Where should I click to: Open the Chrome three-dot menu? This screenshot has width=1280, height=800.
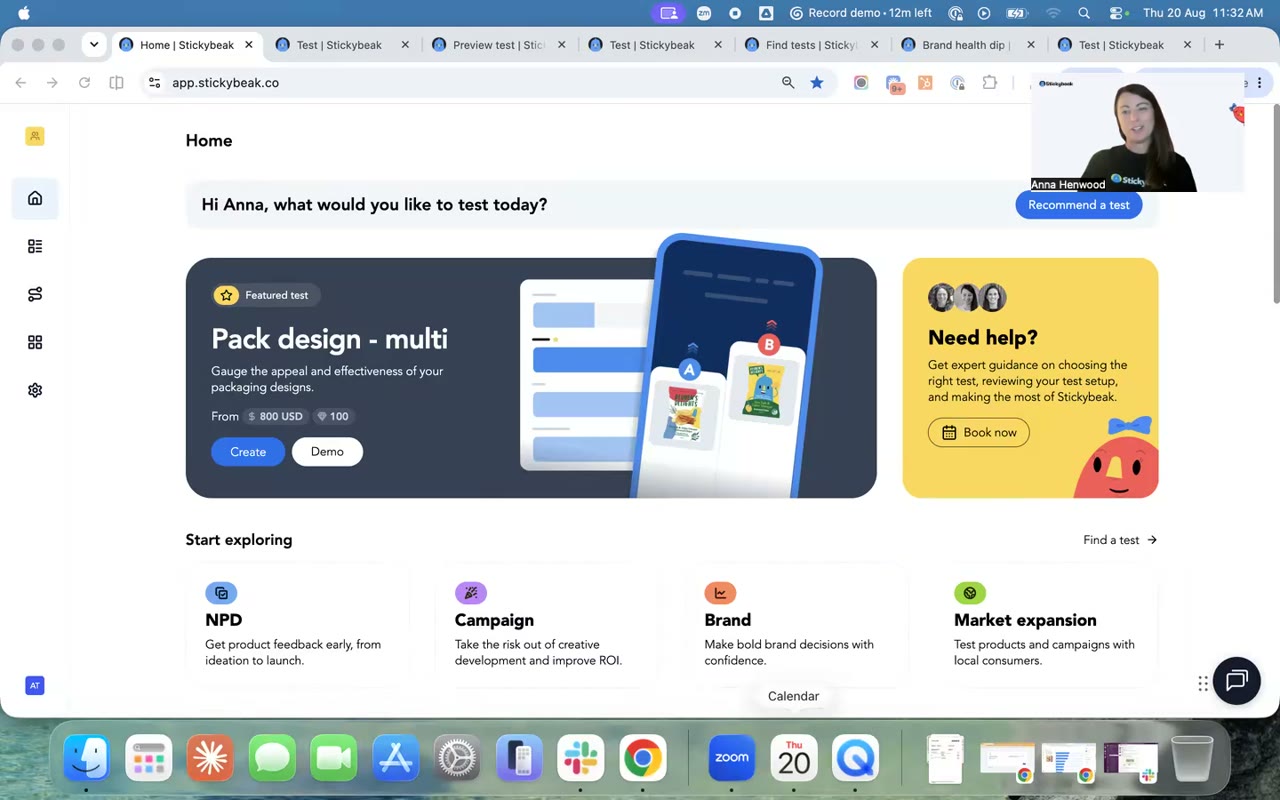tap(1260, 83)
